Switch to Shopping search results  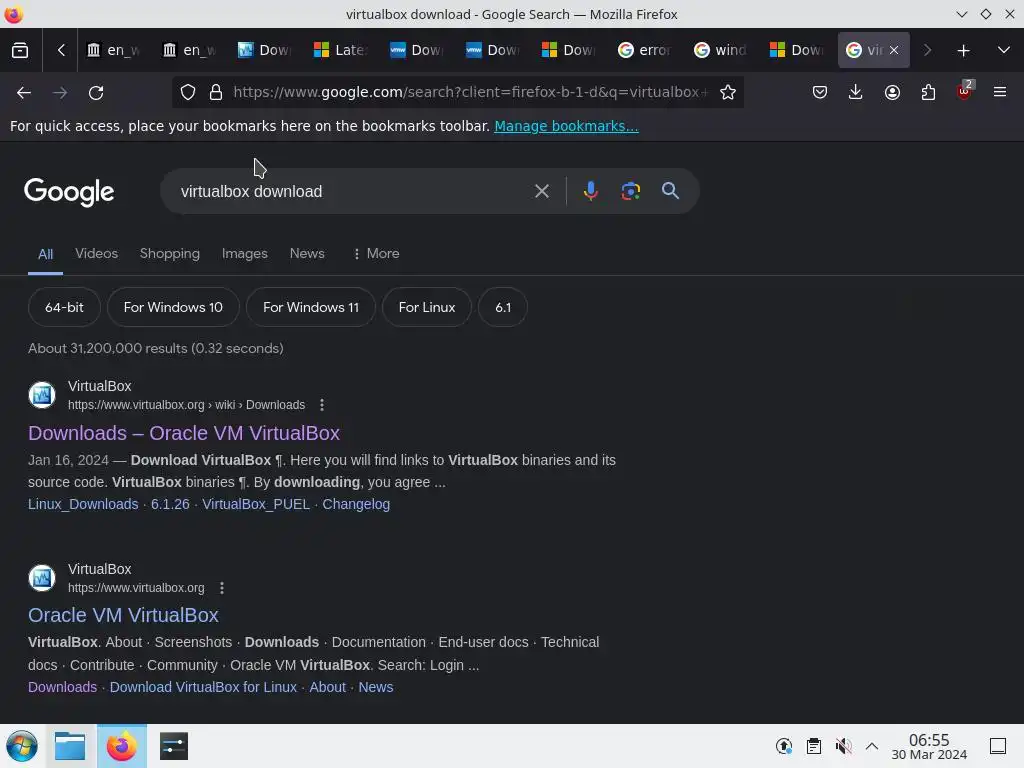(x=170, y=253)
